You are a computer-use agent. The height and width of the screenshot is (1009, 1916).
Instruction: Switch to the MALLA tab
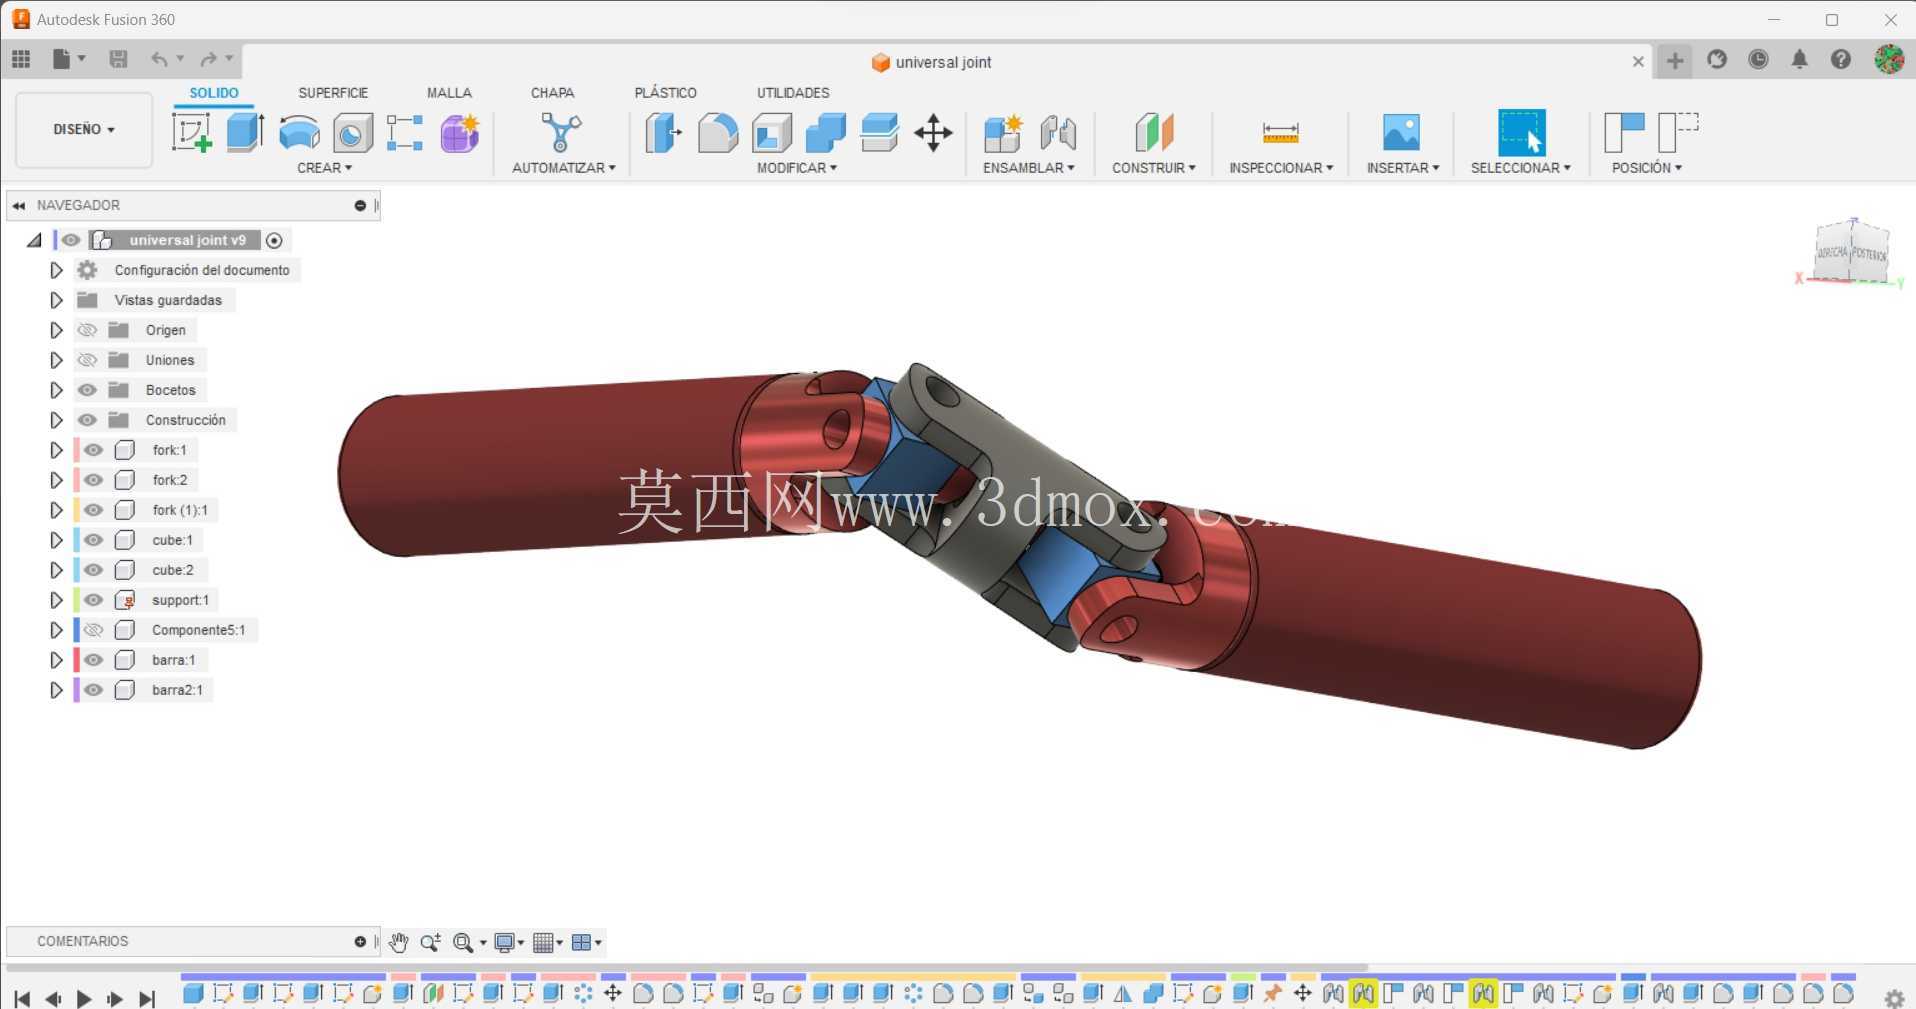pos(449,93)
